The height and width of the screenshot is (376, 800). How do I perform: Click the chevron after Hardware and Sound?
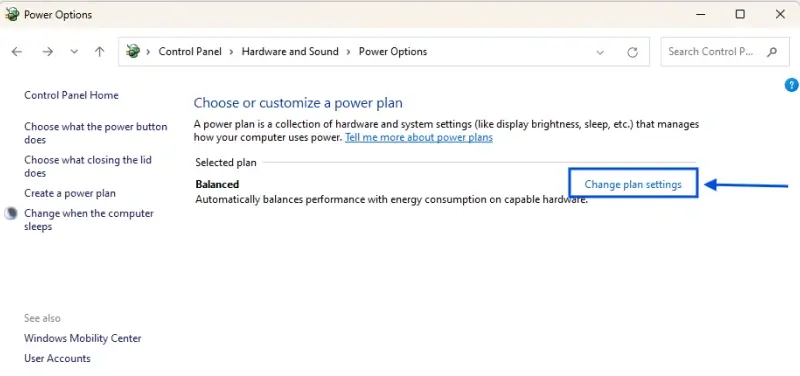348,52
